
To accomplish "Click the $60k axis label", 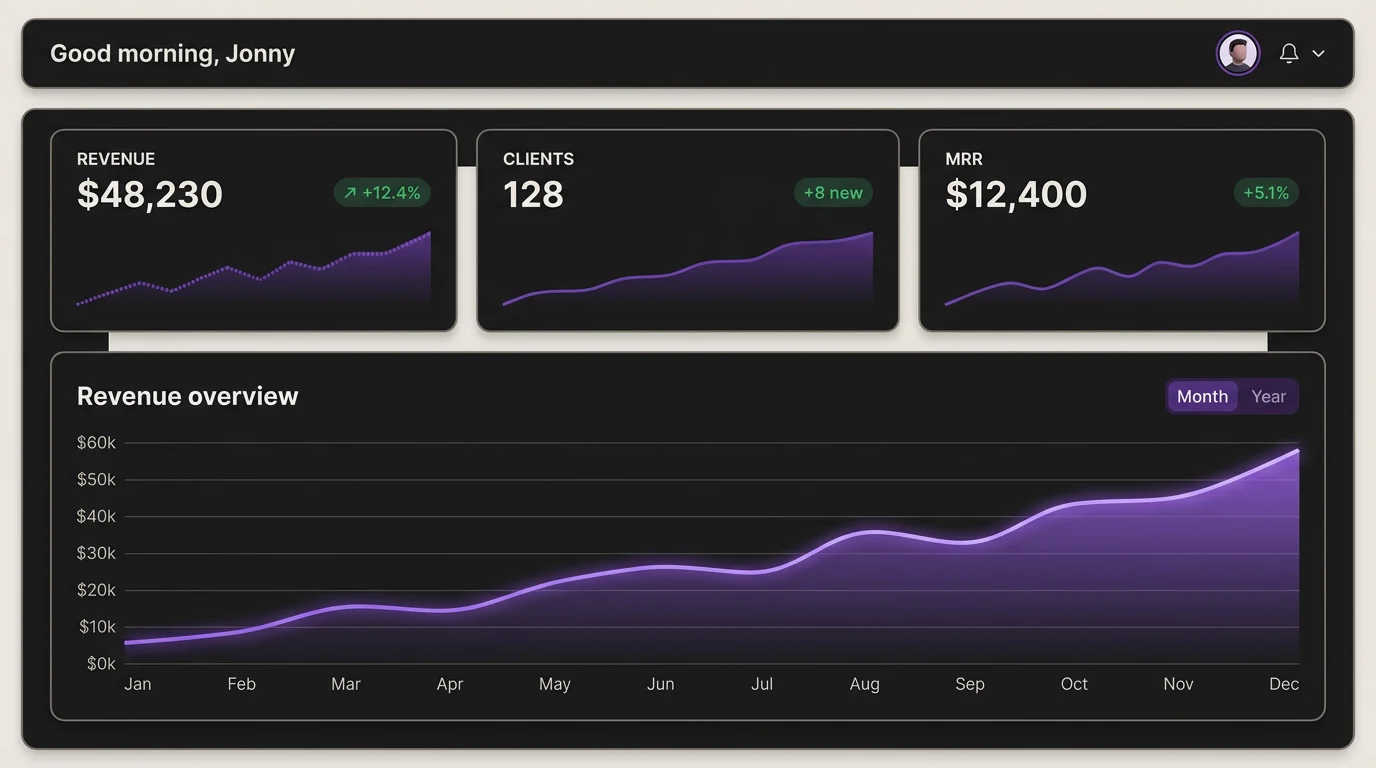I will point(96,442).
